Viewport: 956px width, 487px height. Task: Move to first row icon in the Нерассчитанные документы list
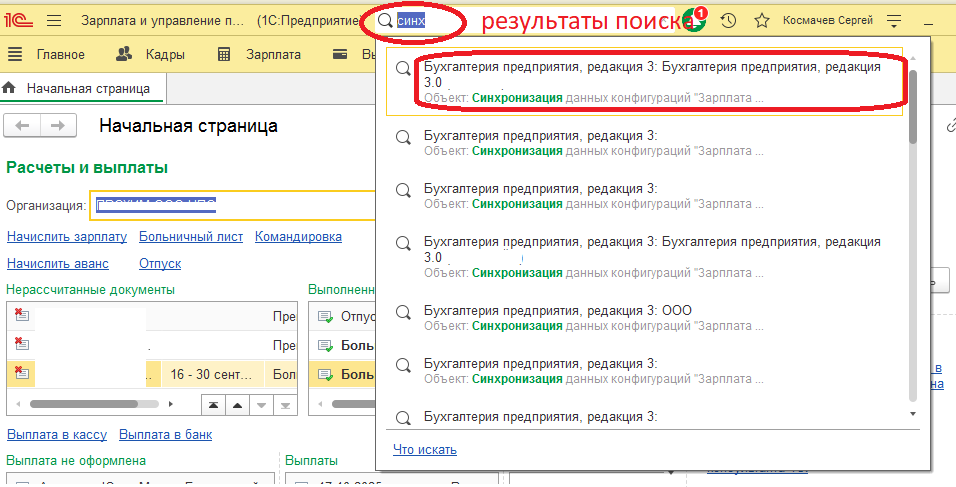pyautogui.click(x=213, y=405)
